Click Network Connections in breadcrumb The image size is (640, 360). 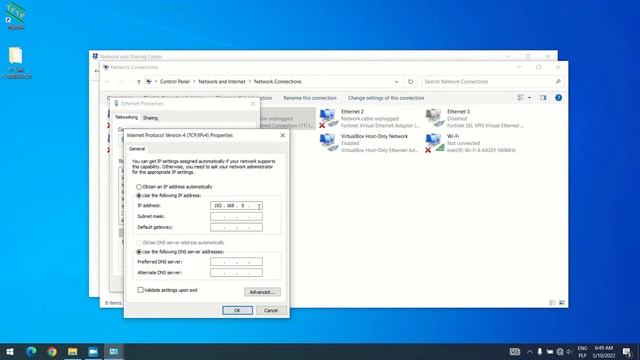(x=278, y=82)
